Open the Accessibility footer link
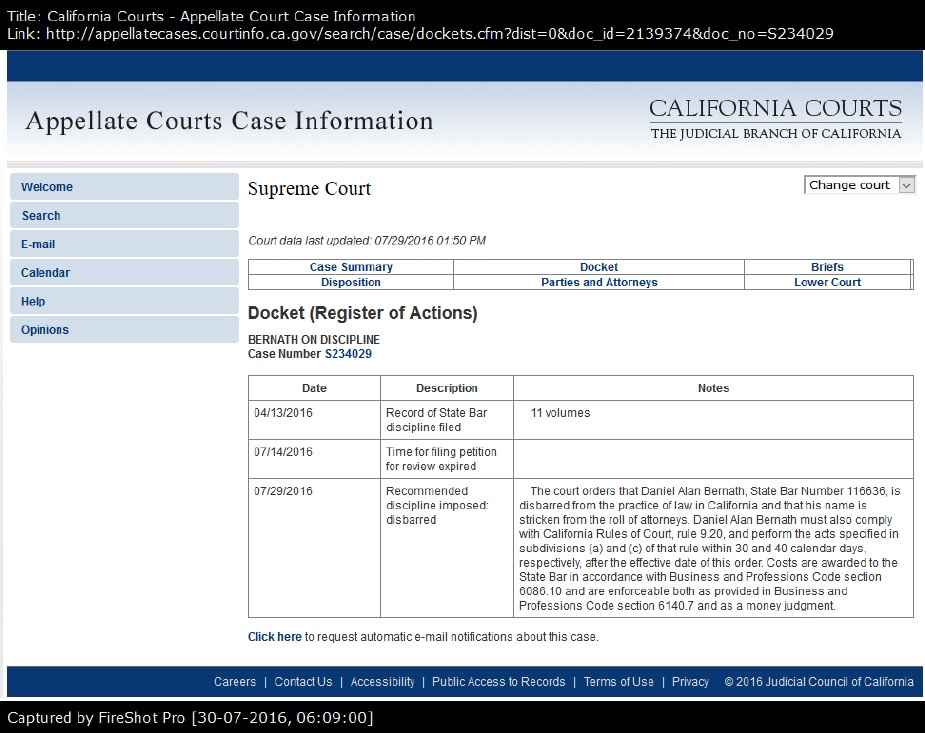 pyautogui.click(x=382, y=682)
